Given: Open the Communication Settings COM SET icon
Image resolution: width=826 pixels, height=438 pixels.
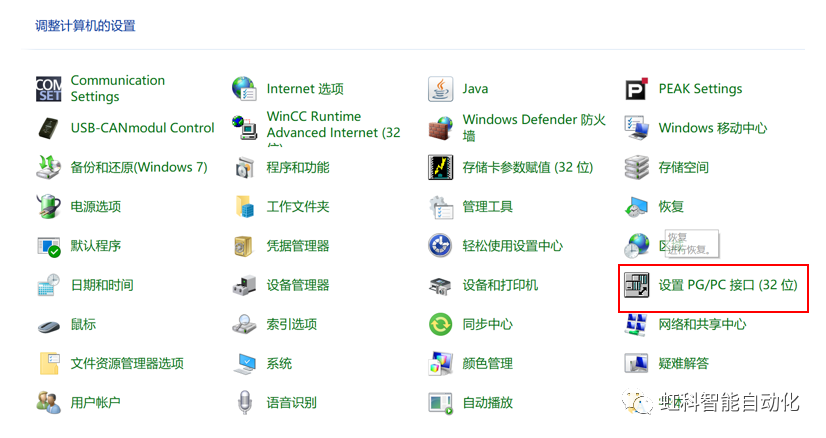Looking at the screenshot, I should pos(48,89).
